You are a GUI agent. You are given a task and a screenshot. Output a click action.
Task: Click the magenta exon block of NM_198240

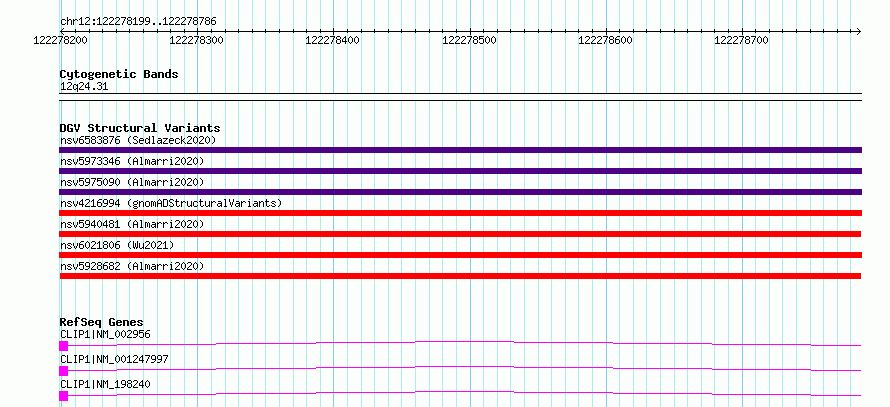pos(64,396)
